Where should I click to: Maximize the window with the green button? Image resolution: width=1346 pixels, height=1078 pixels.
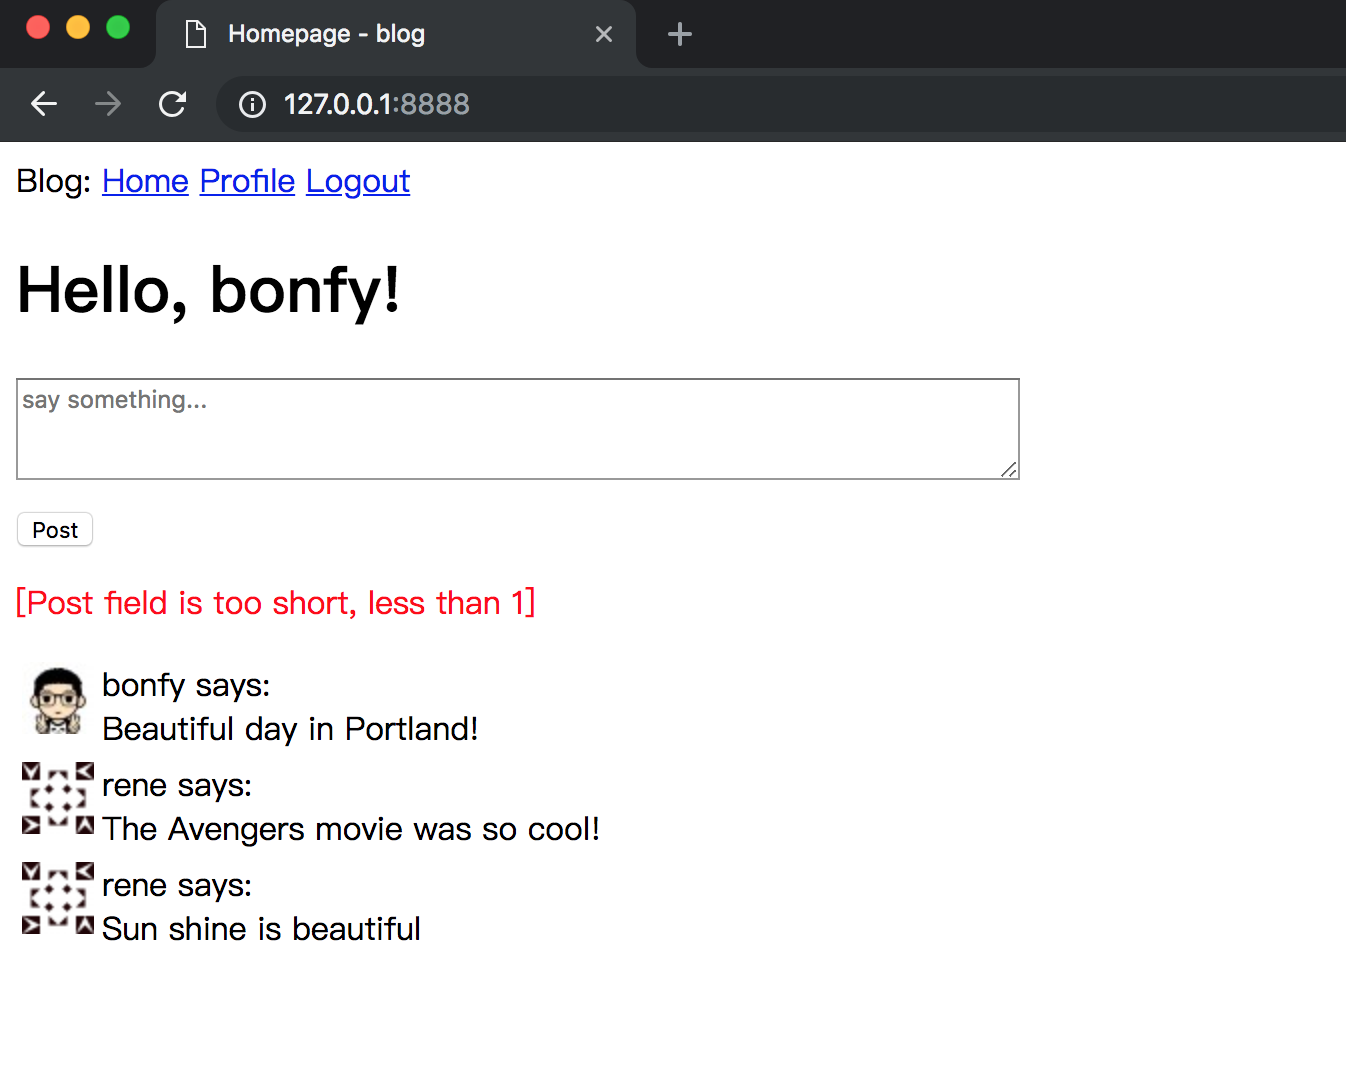118,27
